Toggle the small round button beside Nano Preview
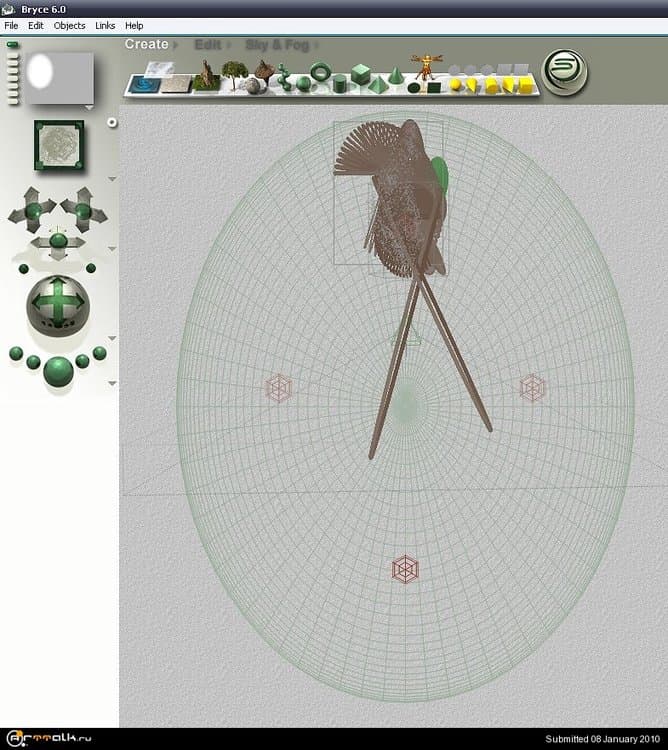This screenshot has width=668, height=750. (x=112, y=122)
